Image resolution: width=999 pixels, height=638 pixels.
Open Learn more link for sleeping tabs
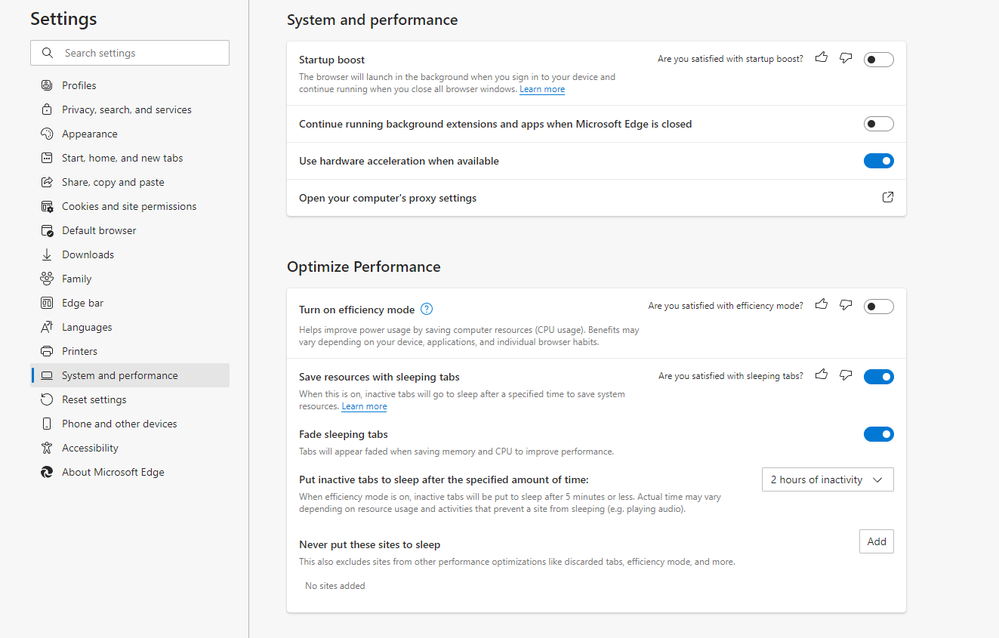click(364, 407)
